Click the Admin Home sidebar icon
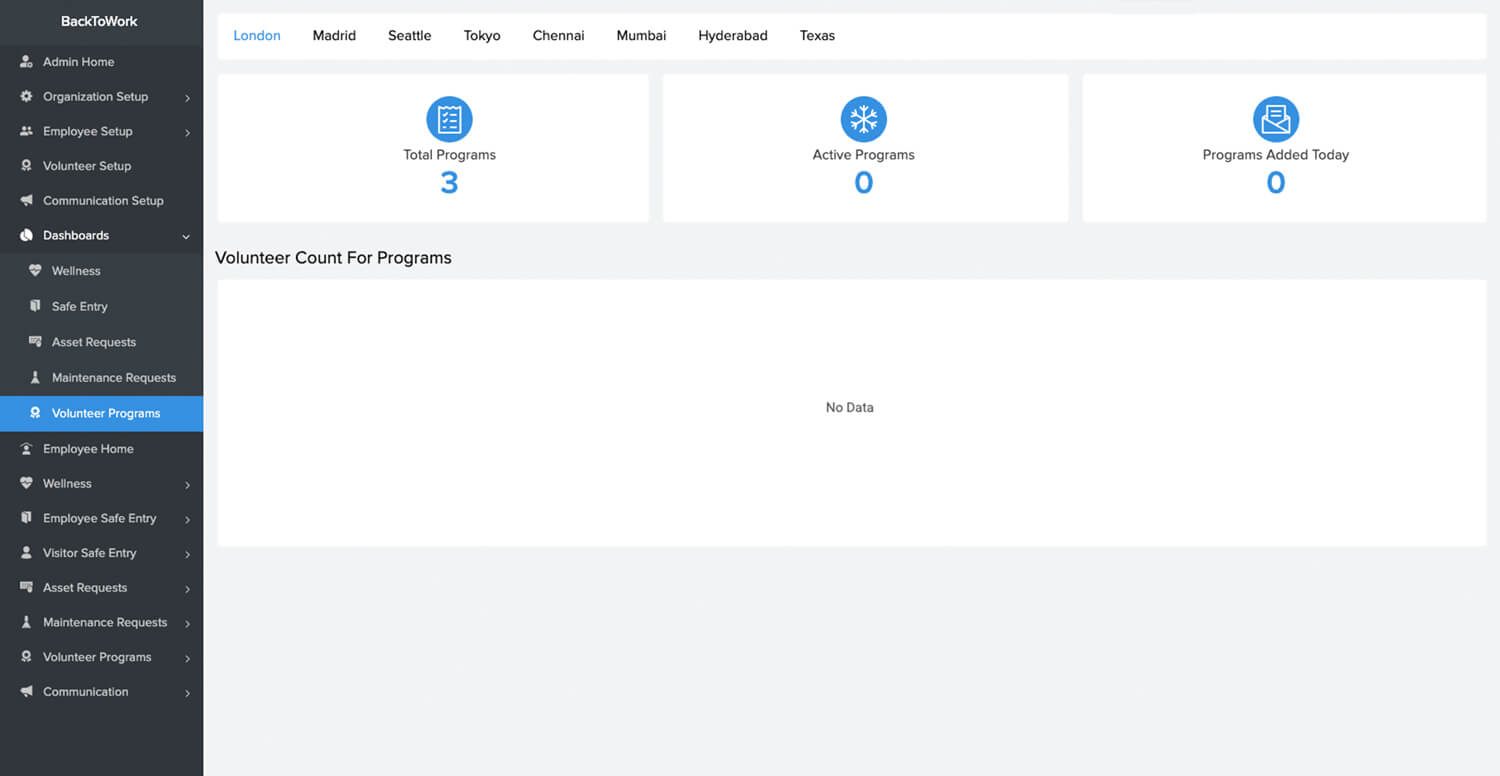1500x776 pixels. click(x=27, y=62)
